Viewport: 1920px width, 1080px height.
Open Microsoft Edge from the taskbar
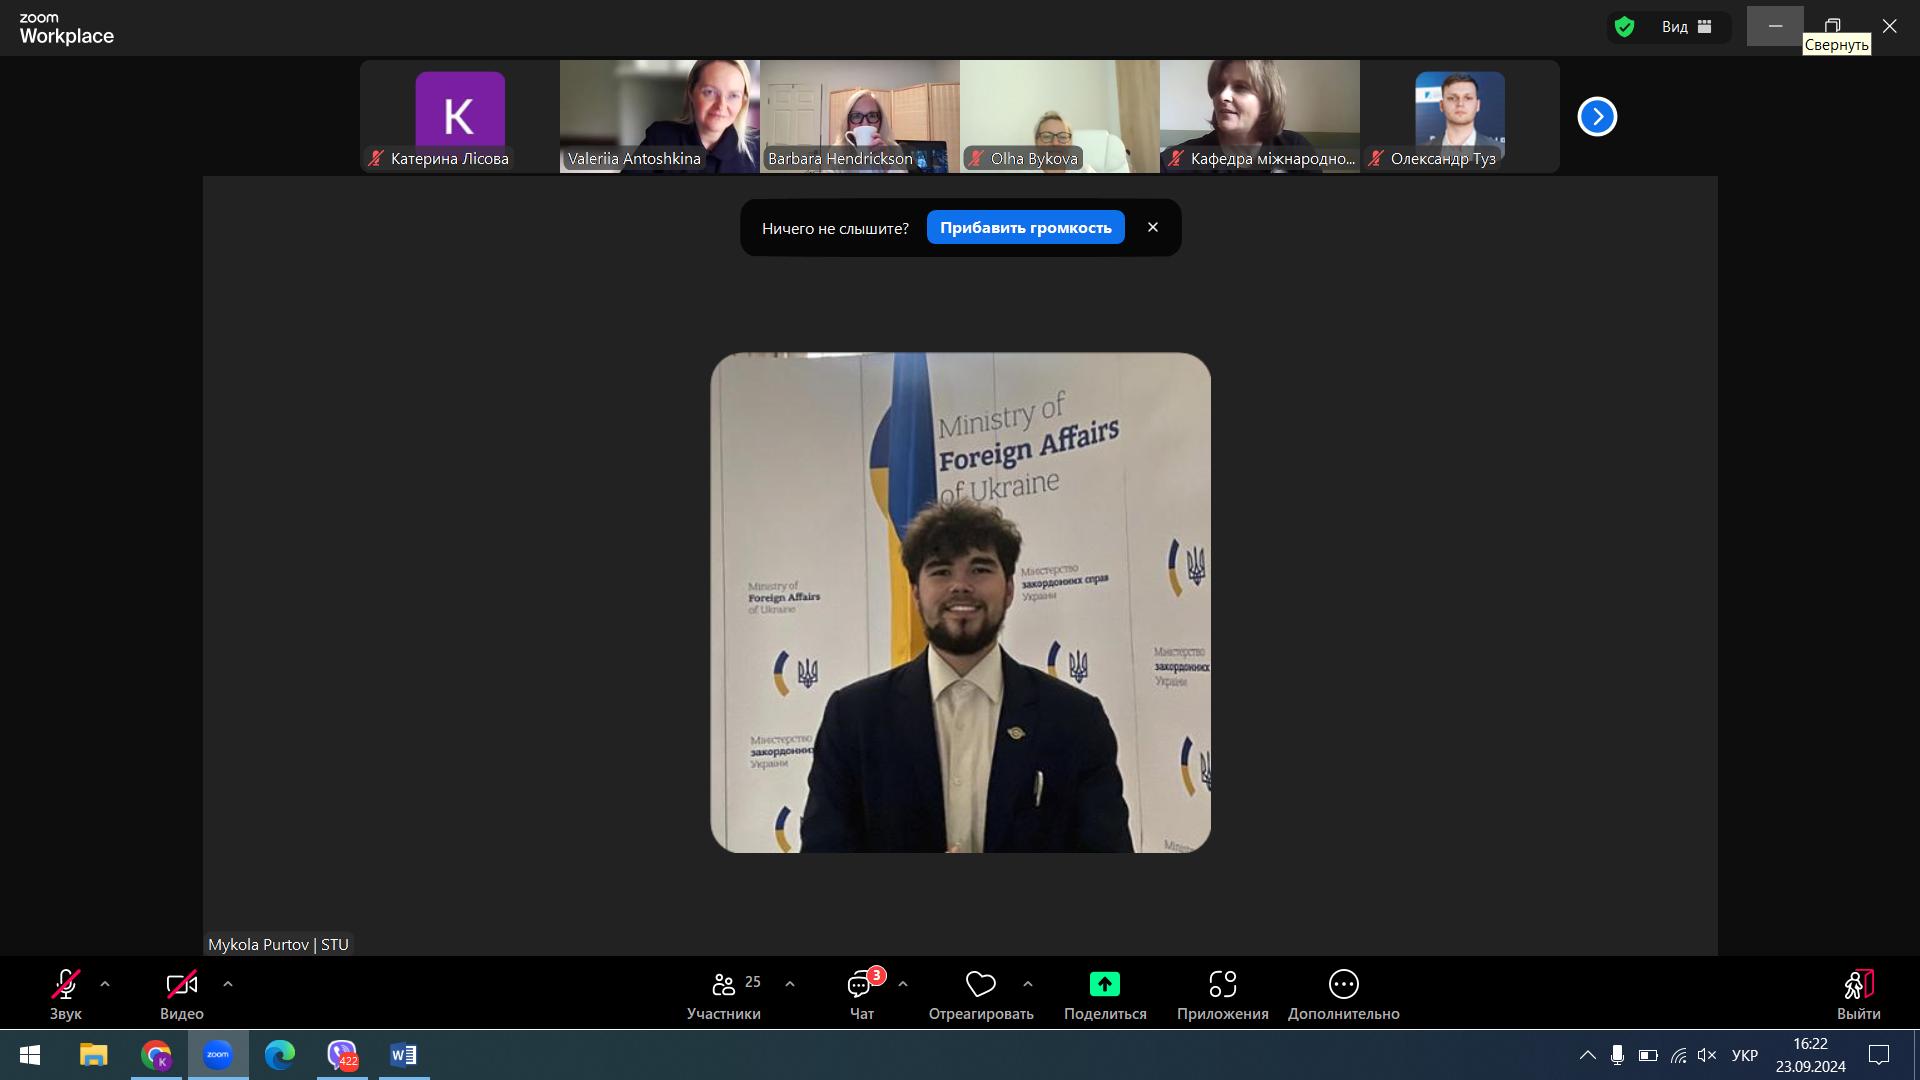pyautogui.click(x=280, y=1055)
